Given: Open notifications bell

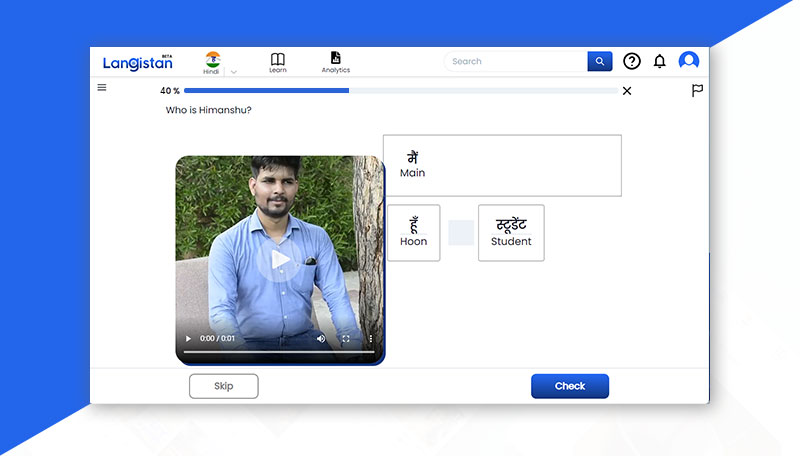Looking at the screenshot, I should pyautogui.click(x=659, y=61).
